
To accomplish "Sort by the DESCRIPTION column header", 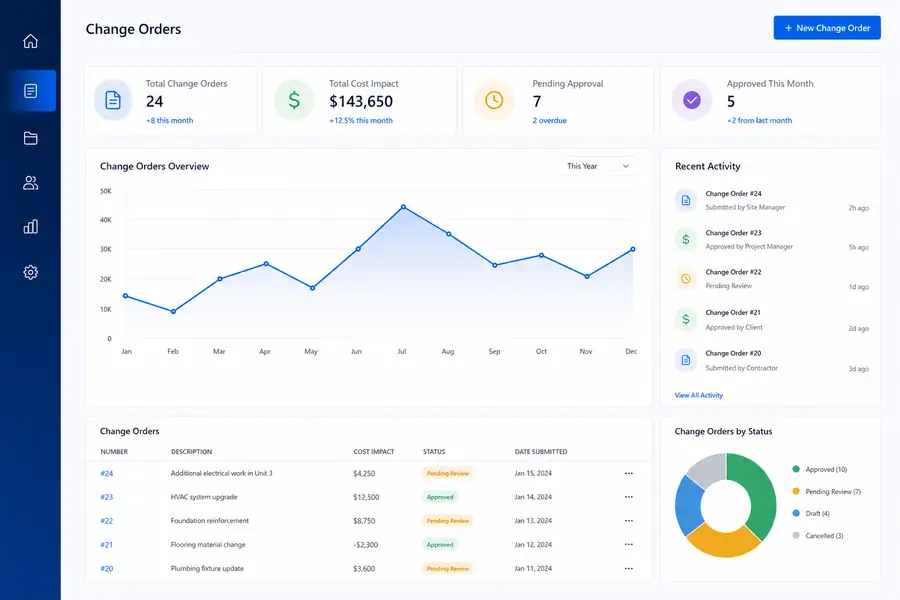I will click(191, 452).
